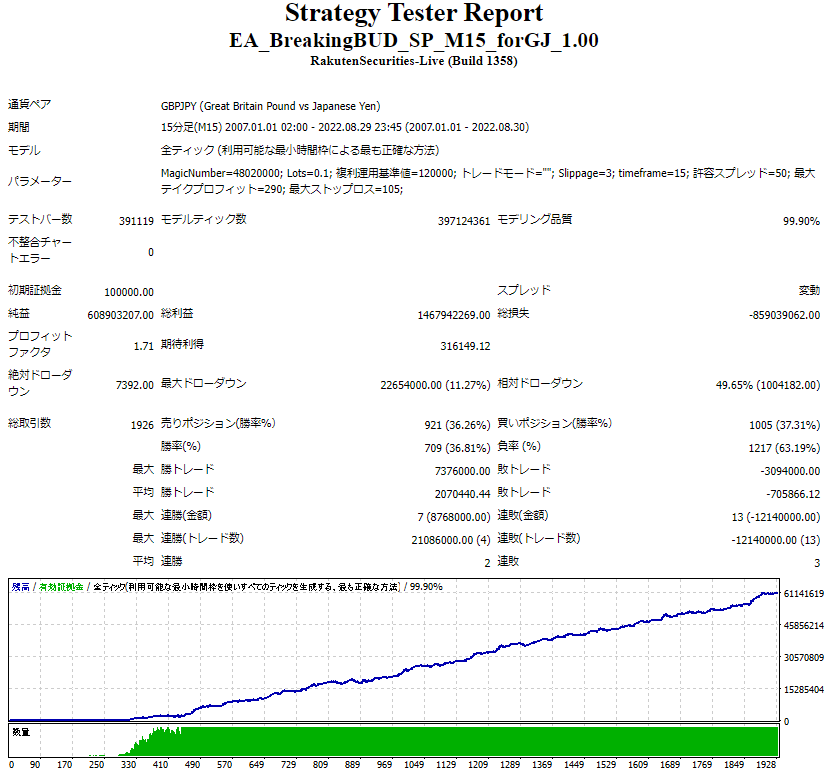
Task: Click the average profit trade value '2070440.44'
Action: coord(462,494)
